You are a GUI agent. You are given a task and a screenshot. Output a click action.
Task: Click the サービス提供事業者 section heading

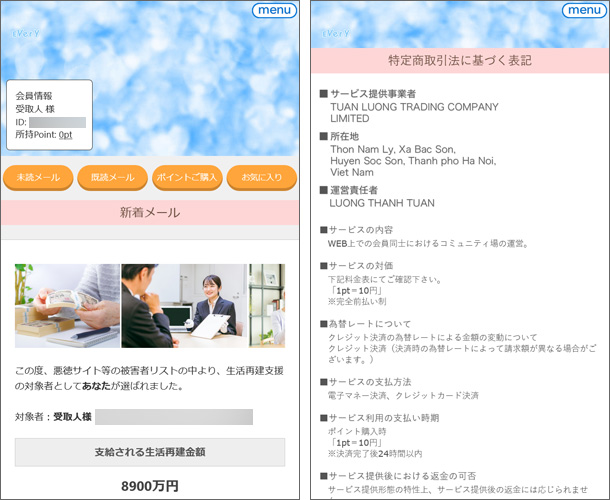[381, 93]
